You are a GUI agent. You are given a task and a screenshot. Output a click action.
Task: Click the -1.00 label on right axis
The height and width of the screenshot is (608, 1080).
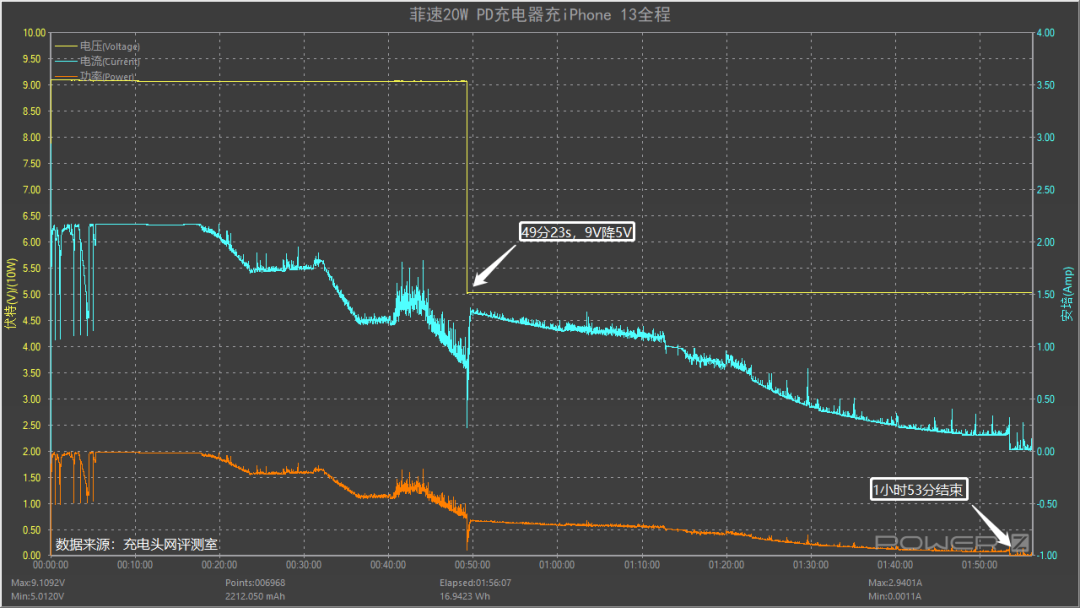pyautogui.click(x=1046, y=556)
